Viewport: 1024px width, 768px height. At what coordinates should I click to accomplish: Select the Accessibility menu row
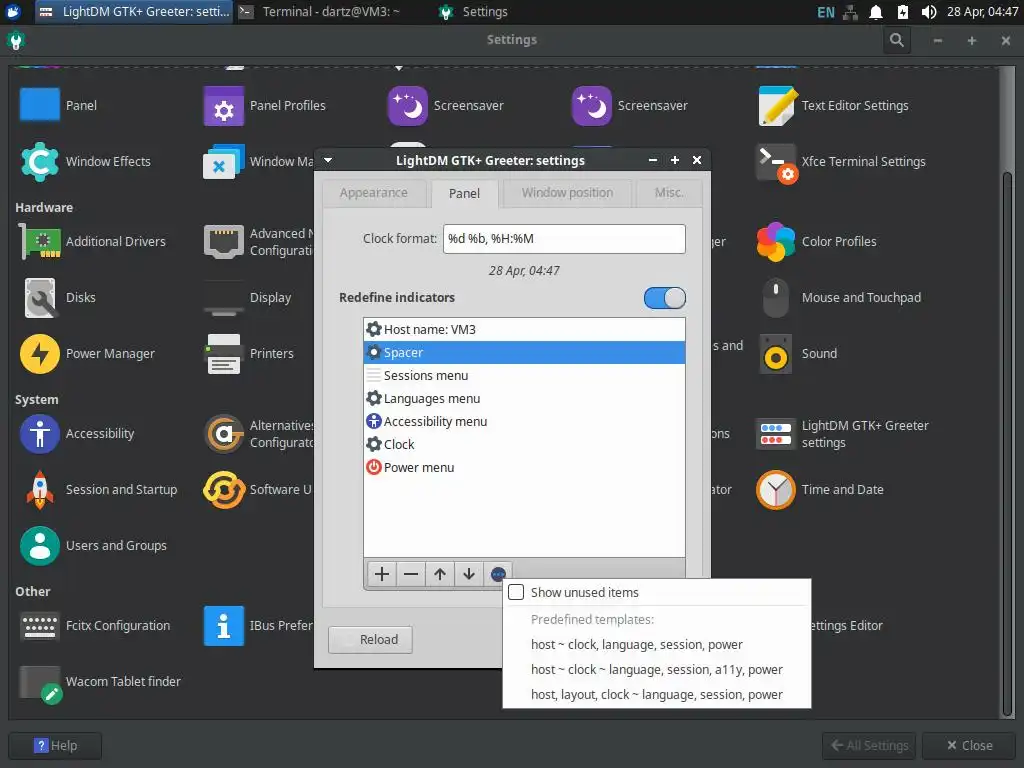pos(524,421)
